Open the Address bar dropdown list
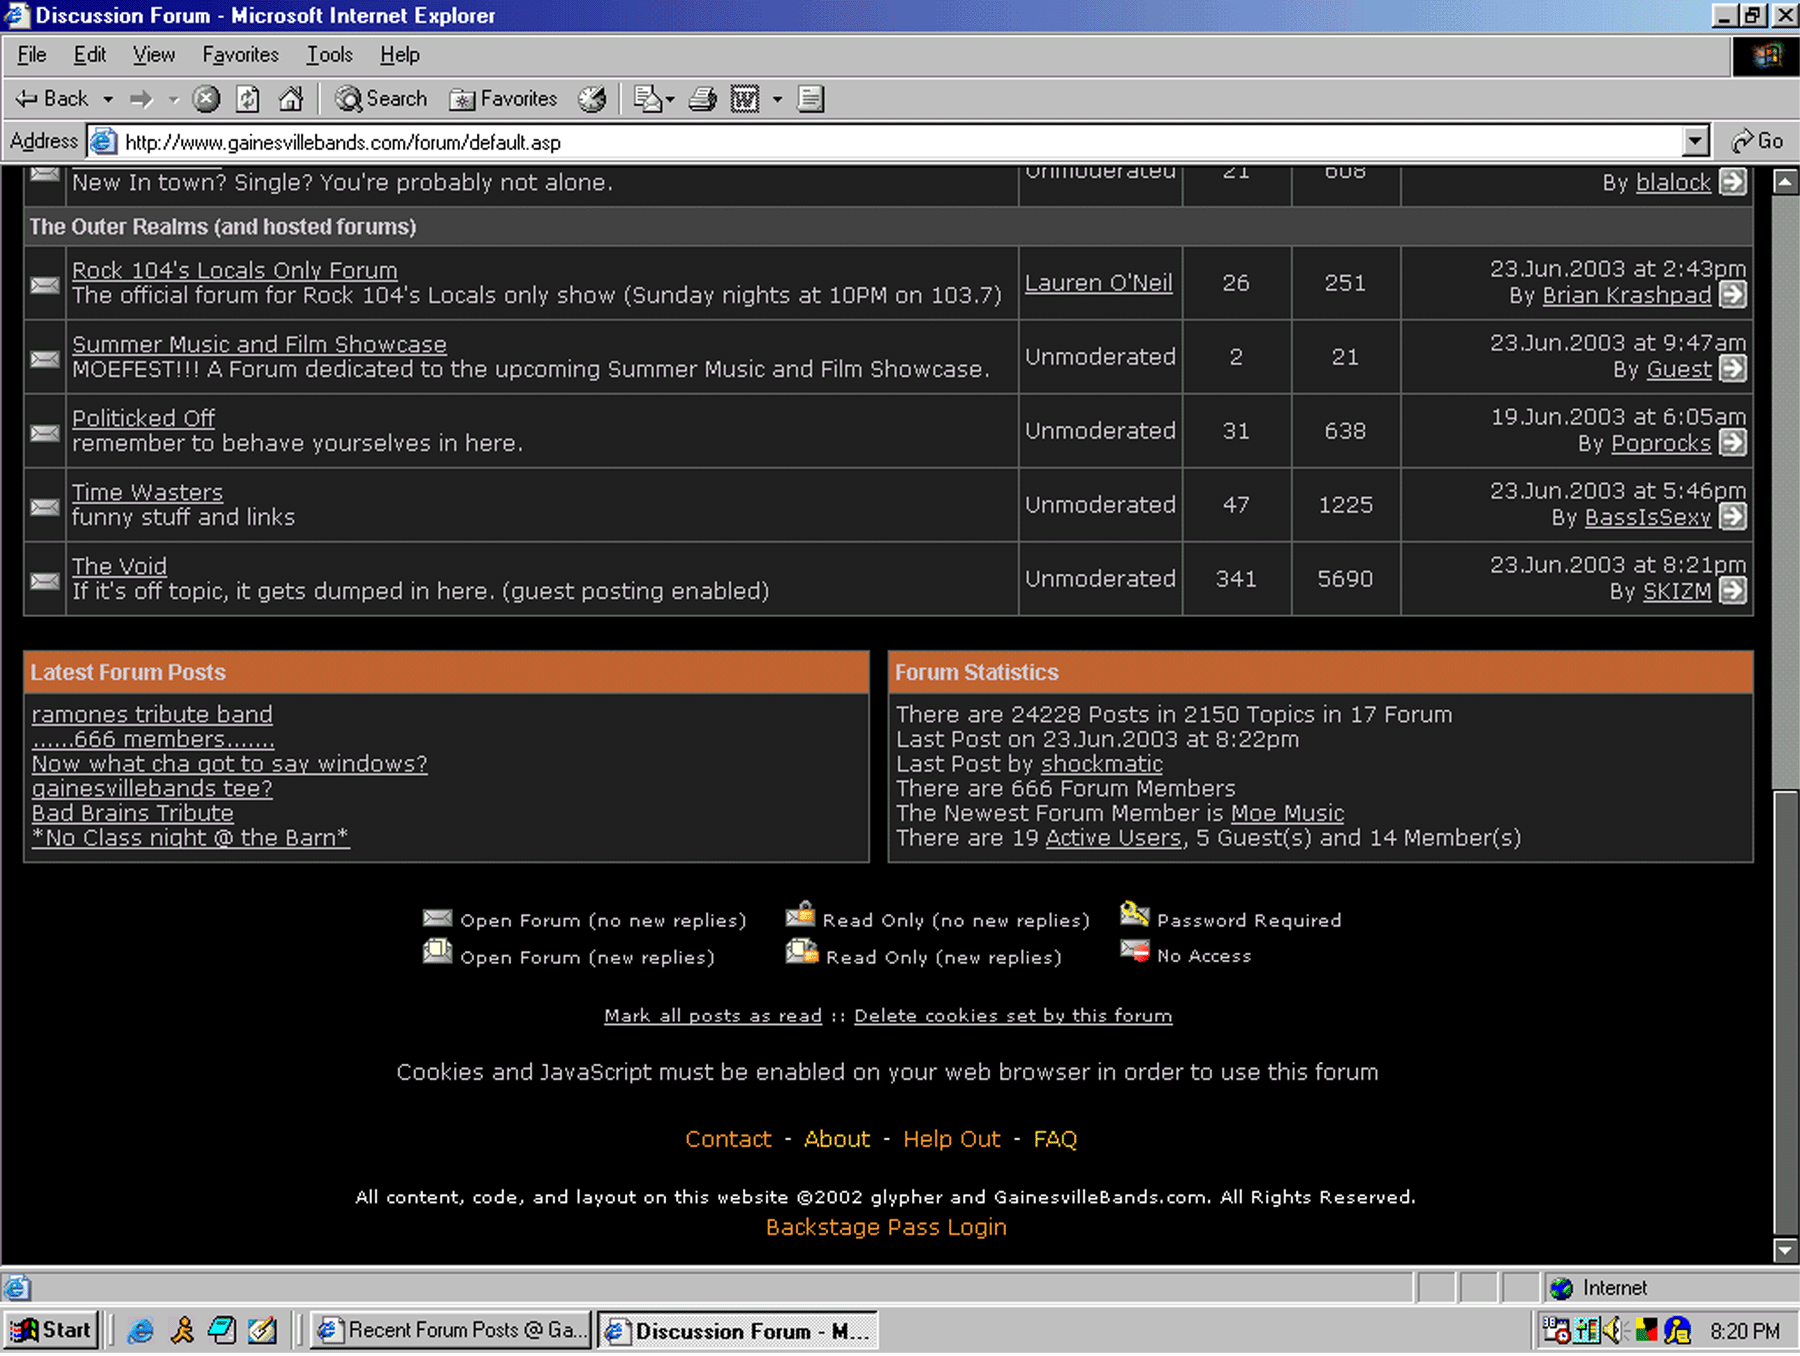This screenshot has height=1356, width=1800. pyautogui.click(x=1695, y=142)
